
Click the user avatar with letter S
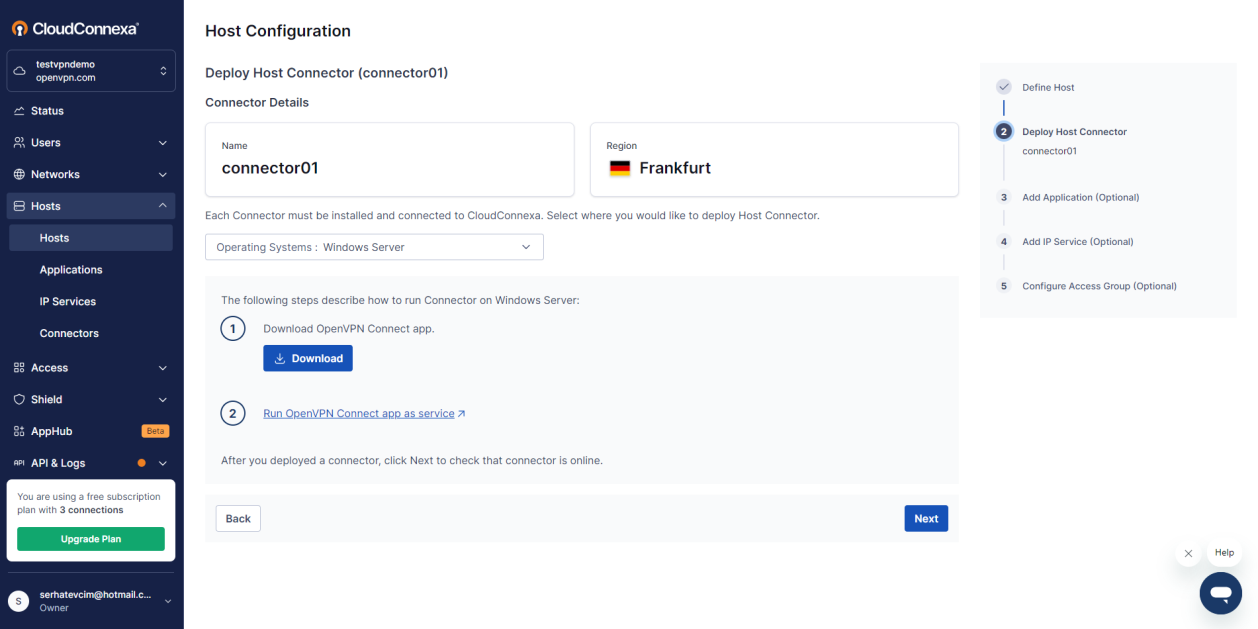point(18,601)
